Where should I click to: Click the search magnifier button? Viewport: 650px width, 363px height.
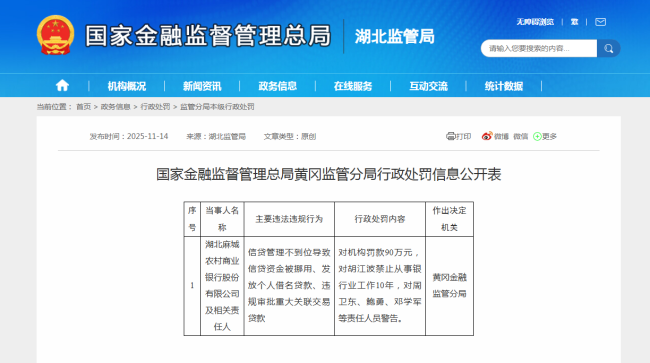(609, 48)
